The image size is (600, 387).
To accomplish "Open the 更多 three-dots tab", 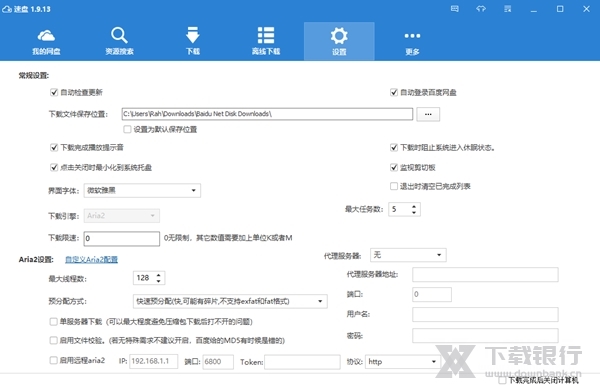I will [412, 41].
